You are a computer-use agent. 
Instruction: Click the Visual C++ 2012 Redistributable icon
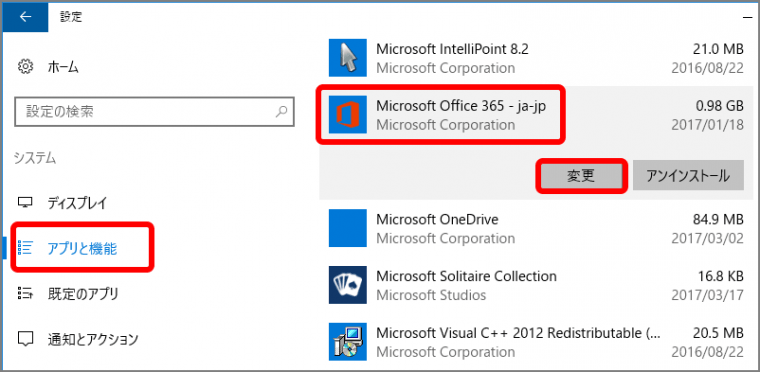tap(348, 341)
